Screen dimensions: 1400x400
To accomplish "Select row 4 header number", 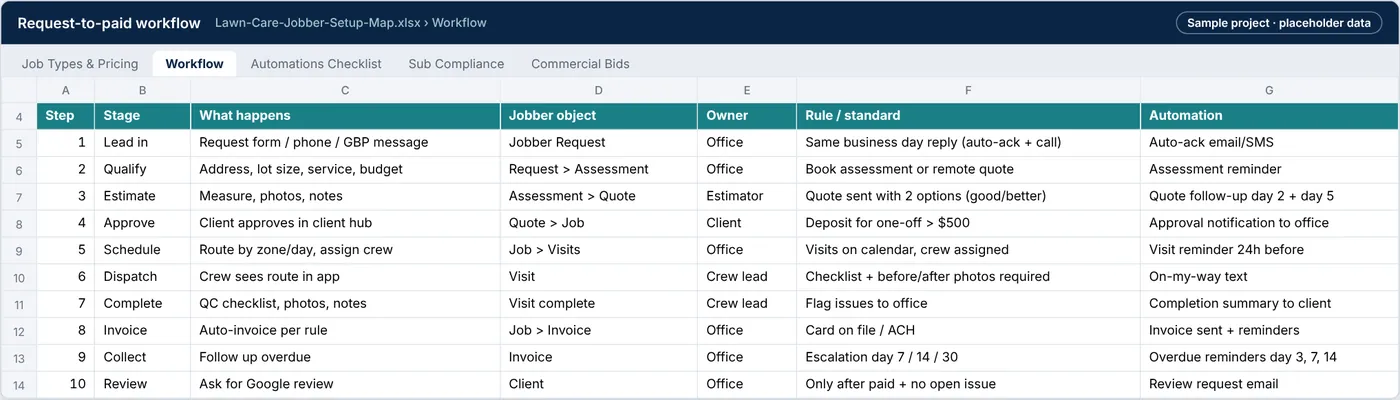I will 19,116.
